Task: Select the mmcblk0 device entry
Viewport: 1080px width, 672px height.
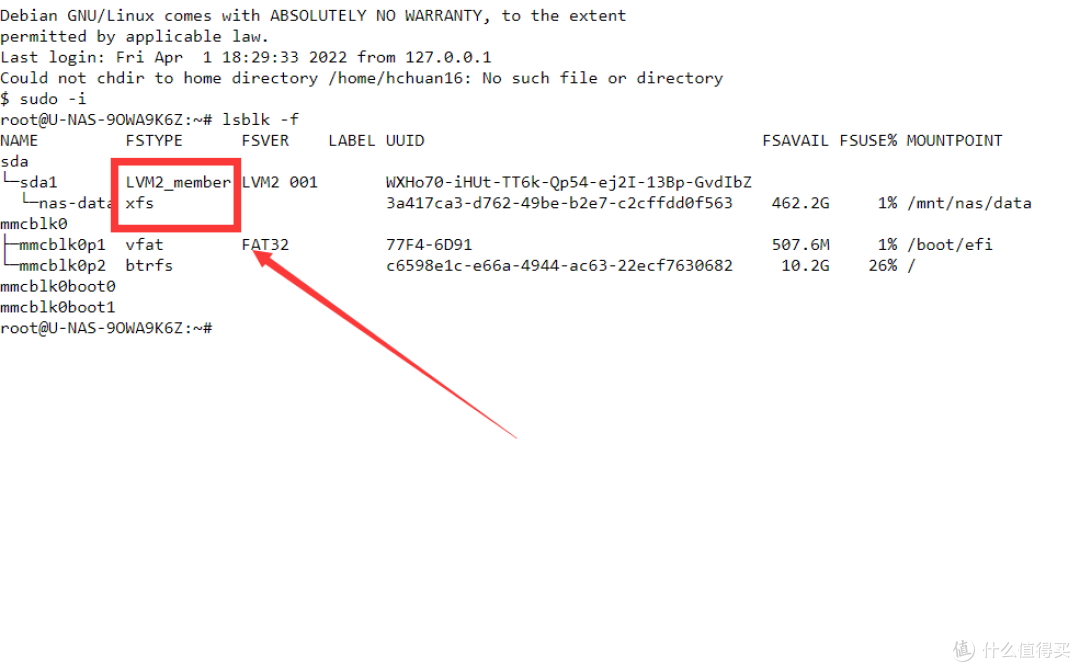Action: (x=34, y=224)
